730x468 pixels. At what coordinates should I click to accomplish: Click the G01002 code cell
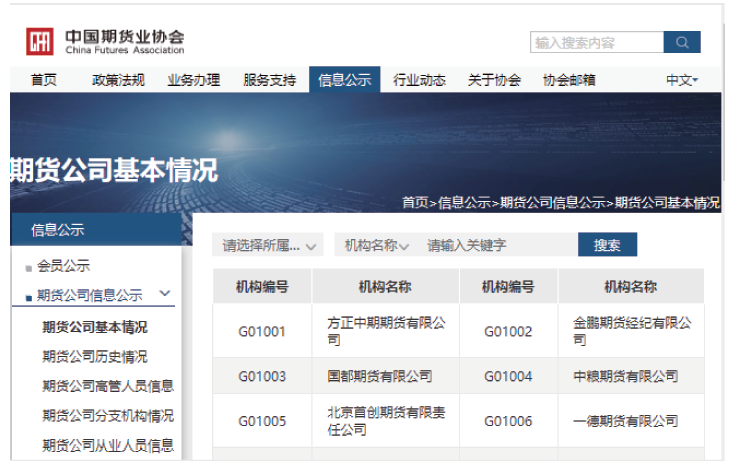tap(508, 332)
